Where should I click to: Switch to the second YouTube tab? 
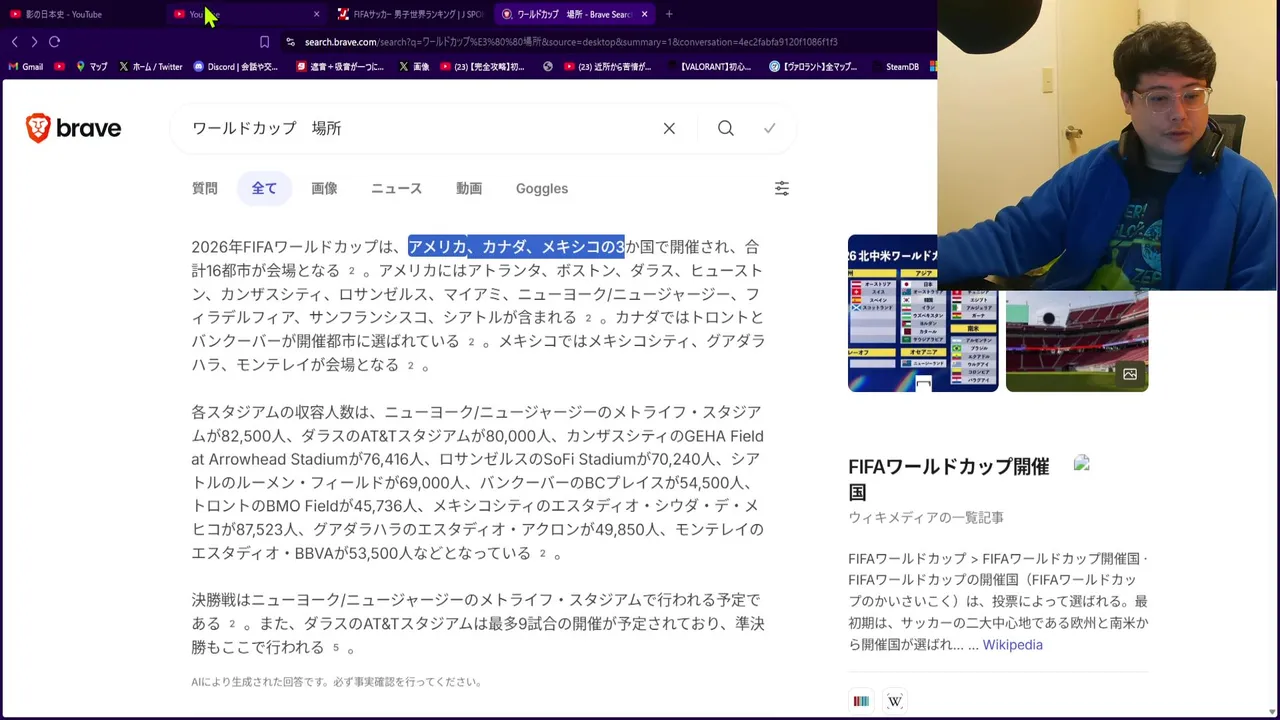(245, 14)
